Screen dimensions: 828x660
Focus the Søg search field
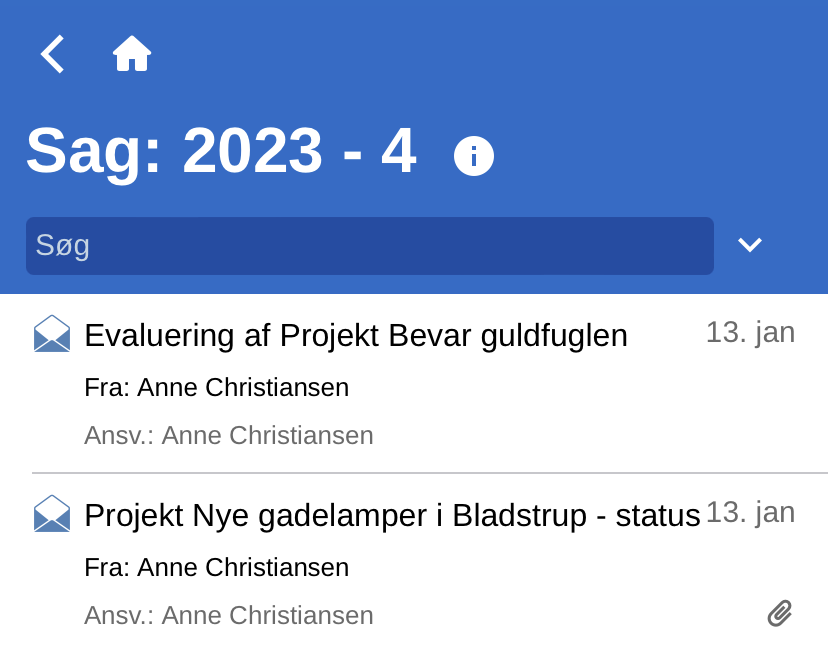370,245
